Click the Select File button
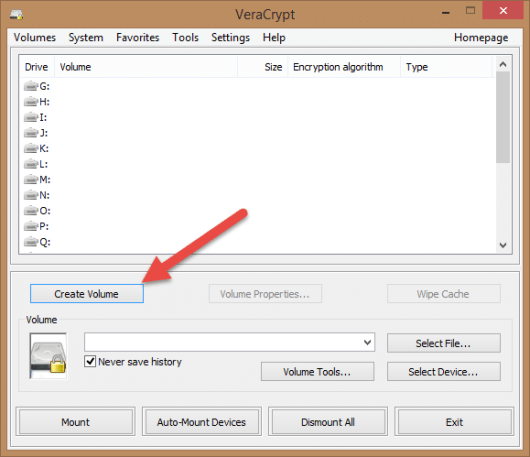Screen dimensions: 530x457 [x=443, y=343]
